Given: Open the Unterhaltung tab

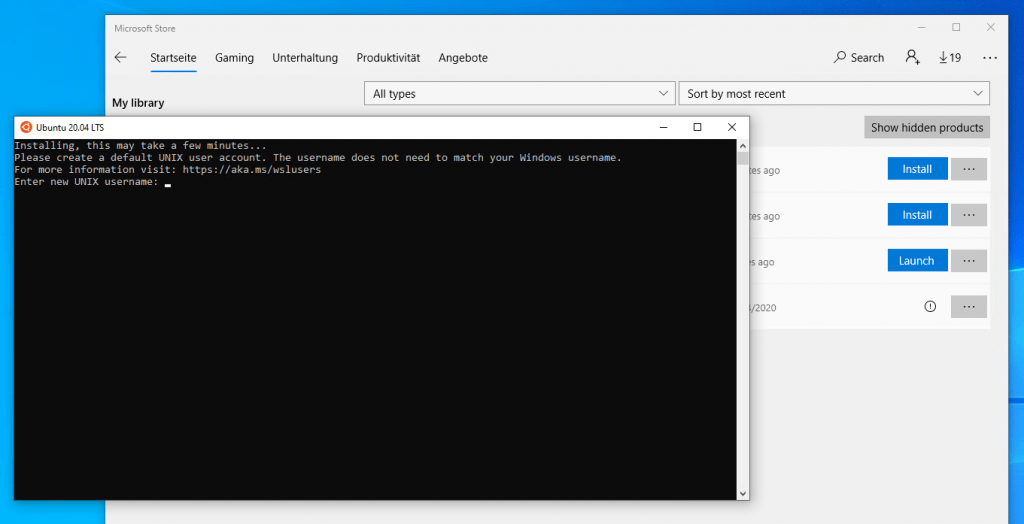Looking at the screenshot, I should pyautogui.click(x=305, y=58).
